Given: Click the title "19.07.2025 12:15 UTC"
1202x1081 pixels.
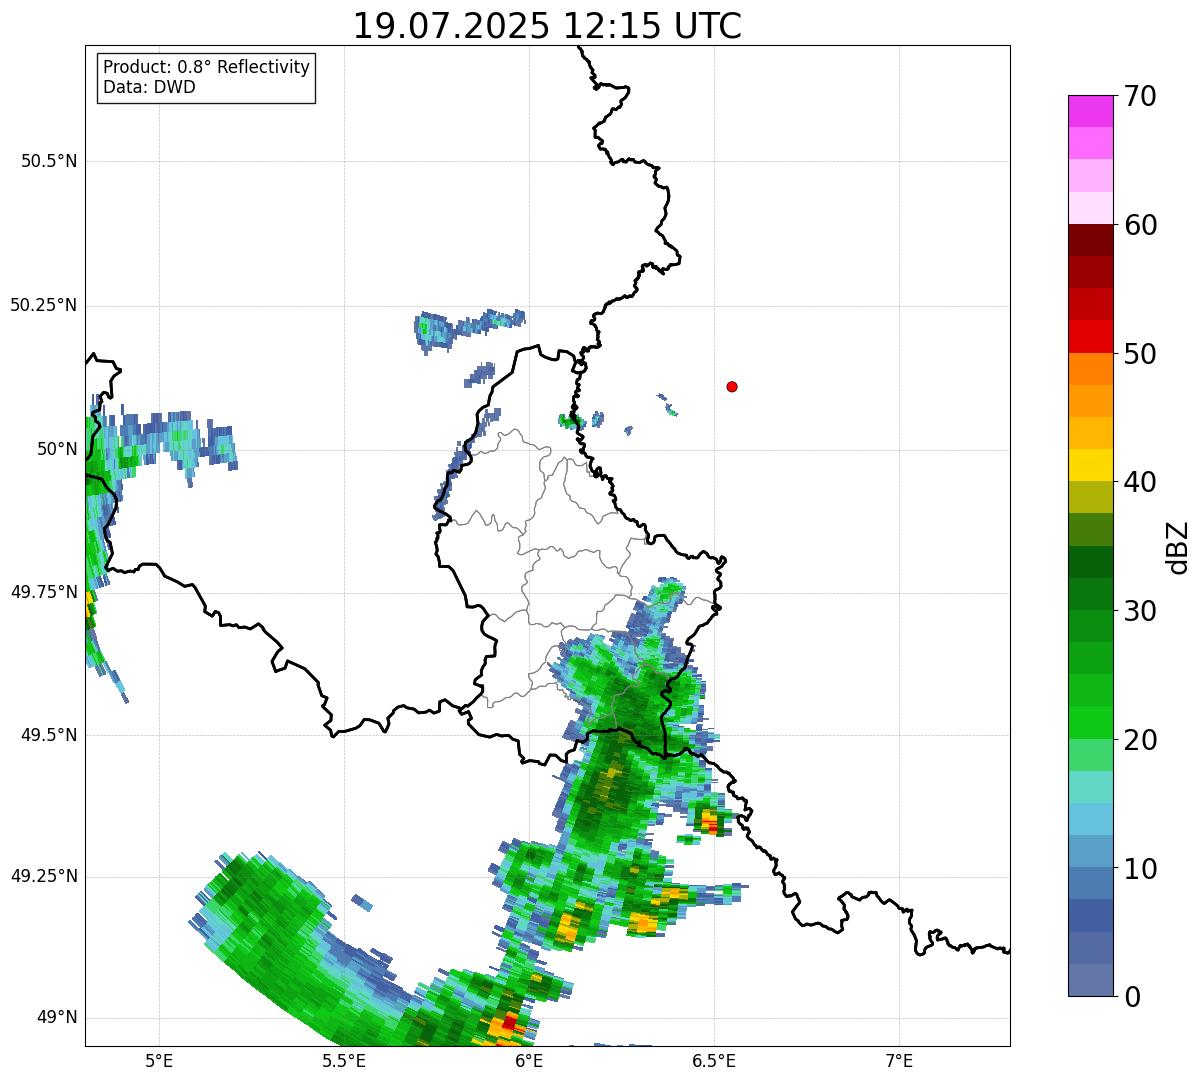Looking at the screenshot, I should click(547, 25).
